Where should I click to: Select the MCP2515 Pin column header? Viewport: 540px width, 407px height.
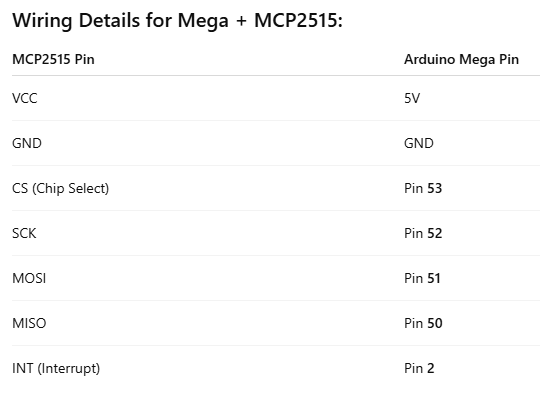coord(53,59)
